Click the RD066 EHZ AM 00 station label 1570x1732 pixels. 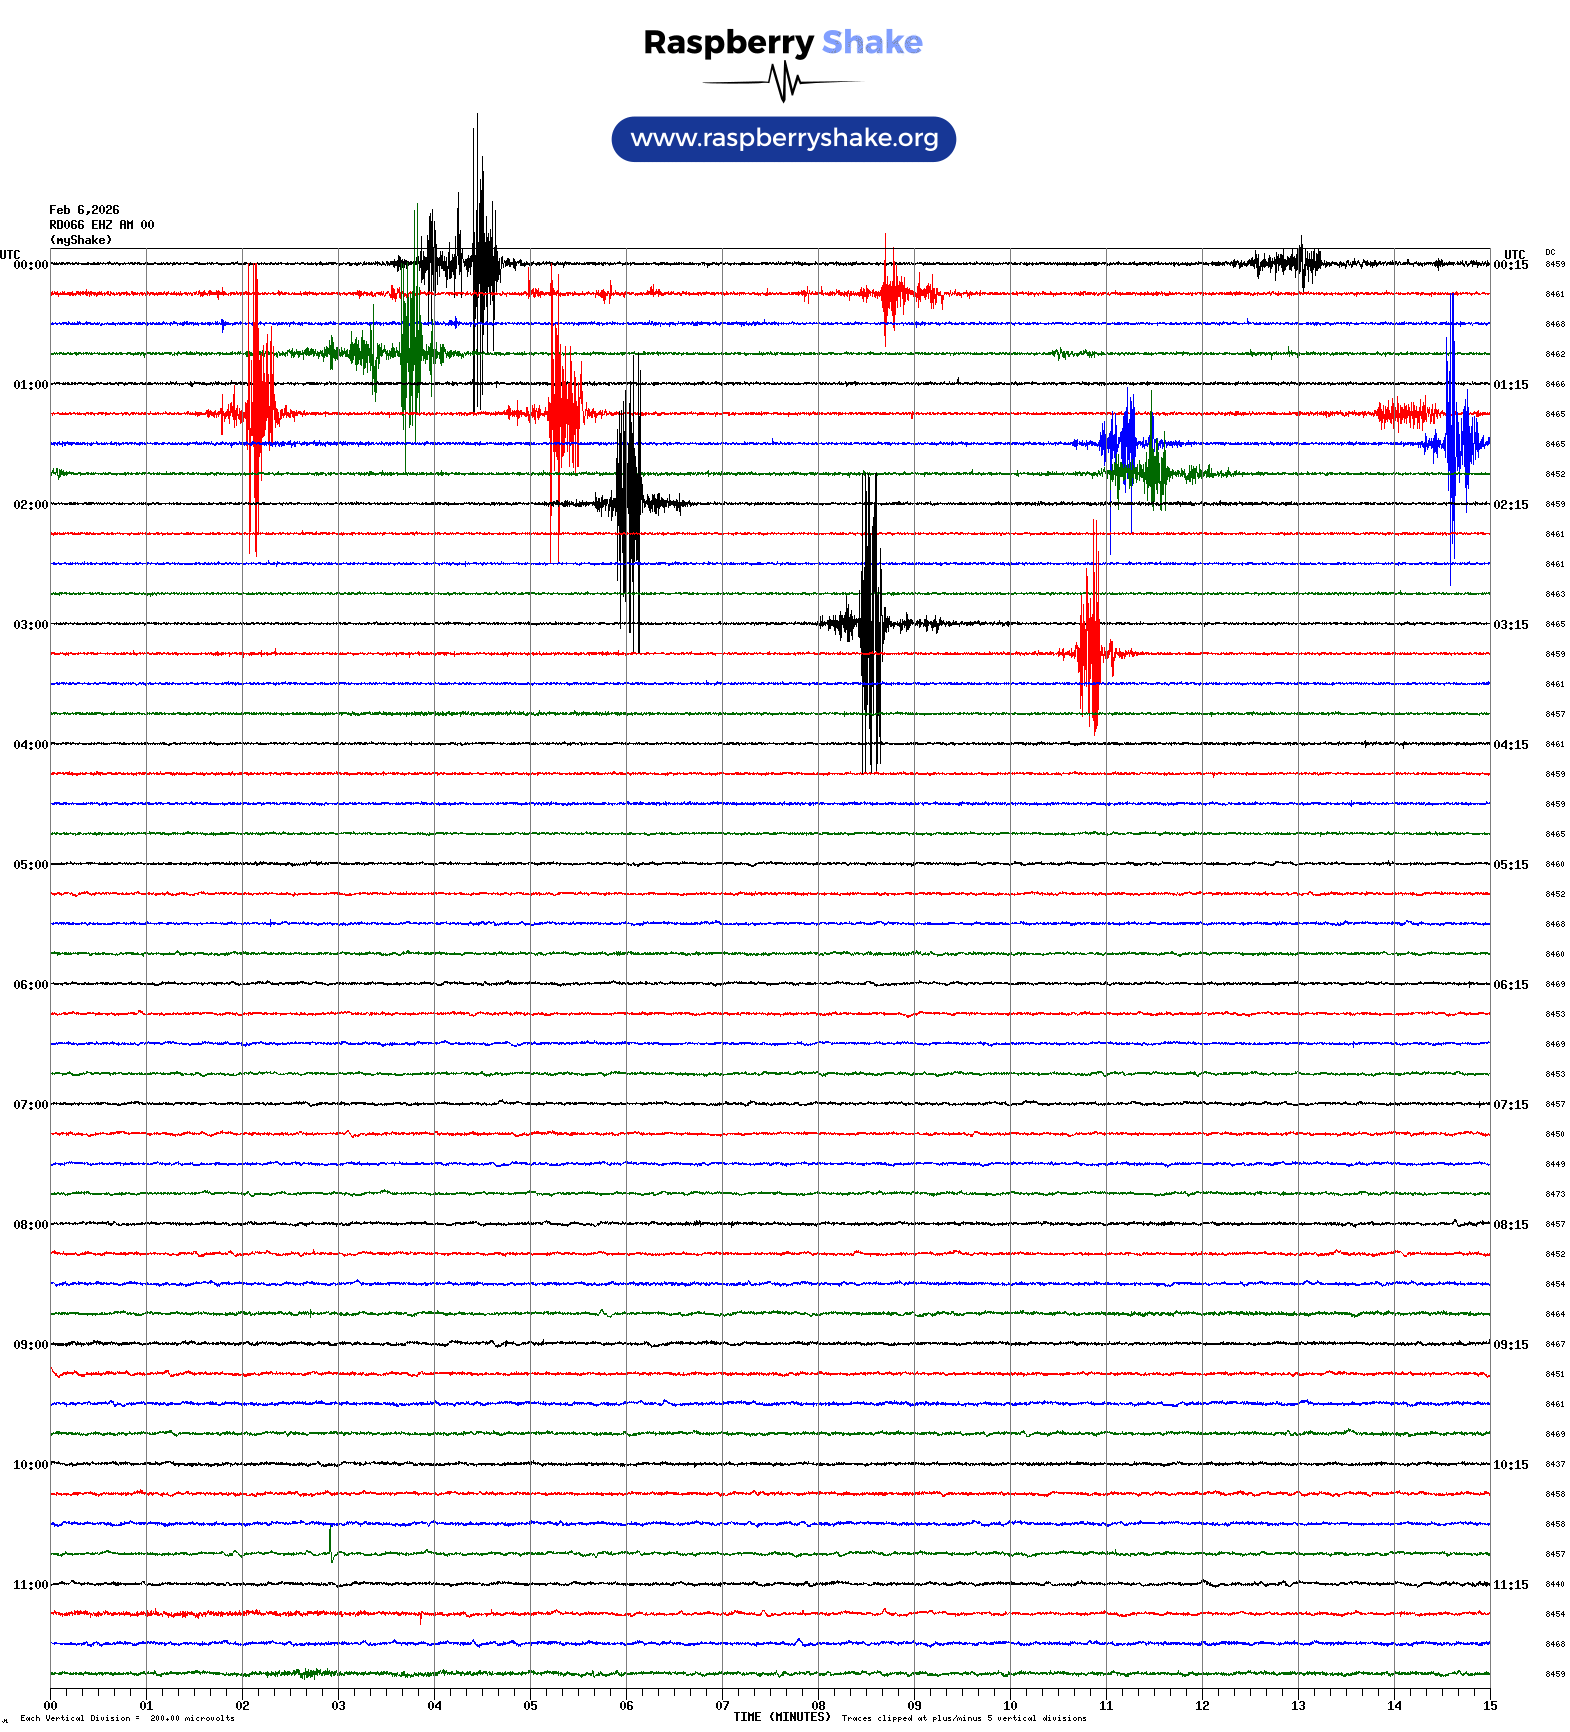tap(101, 225)
